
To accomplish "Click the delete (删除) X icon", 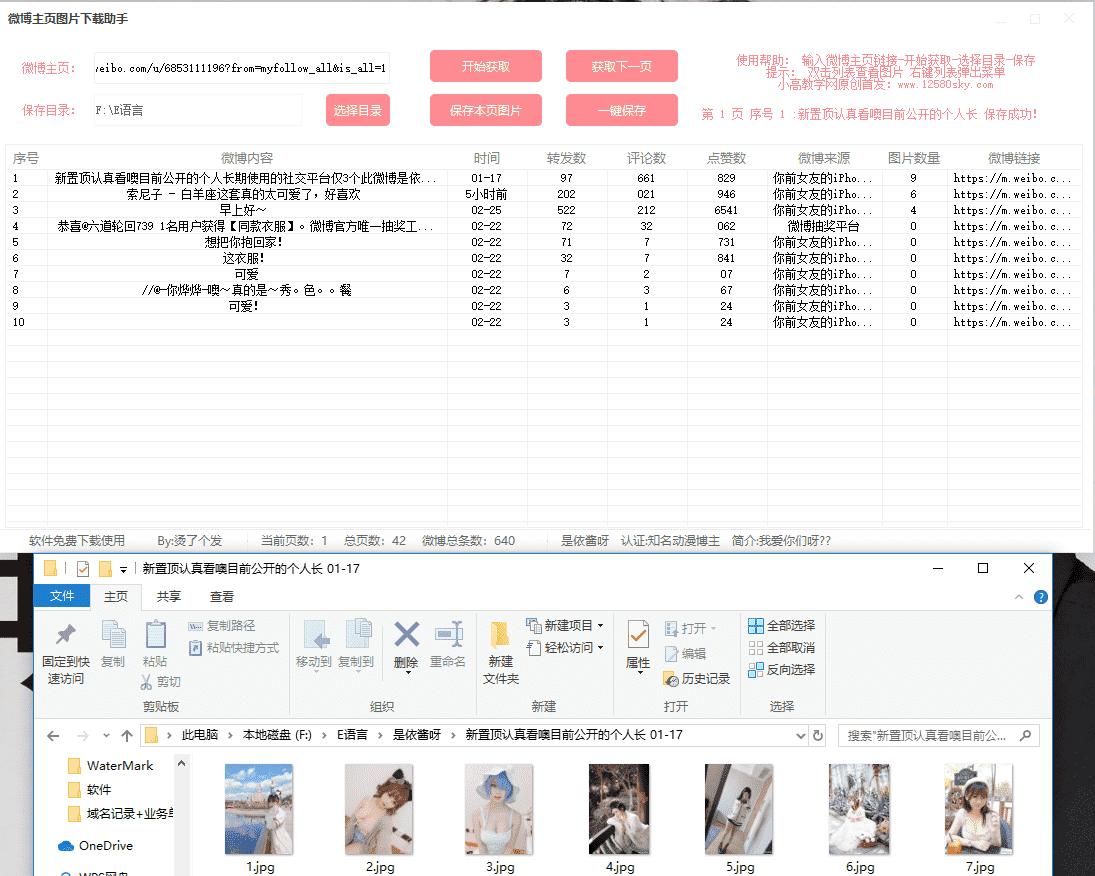I will [406, 635].
